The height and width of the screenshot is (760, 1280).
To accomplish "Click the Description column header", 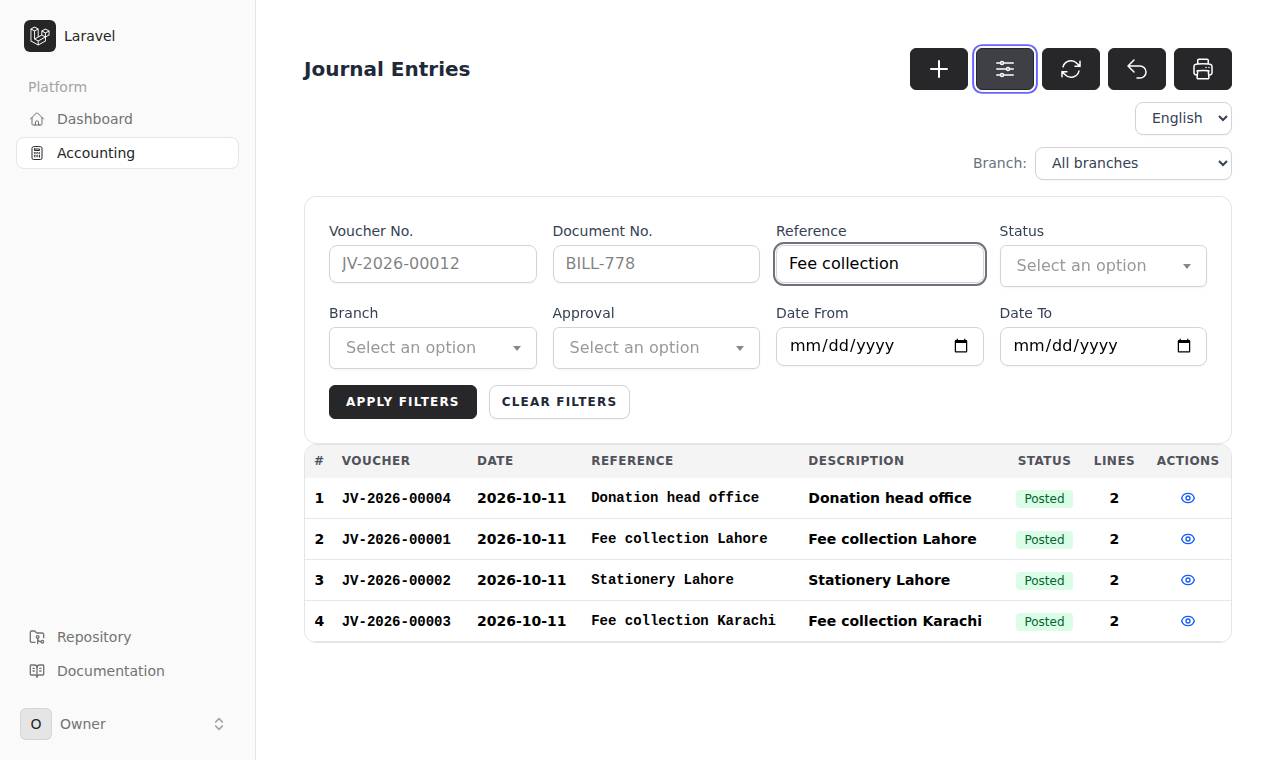I will 856,461.
